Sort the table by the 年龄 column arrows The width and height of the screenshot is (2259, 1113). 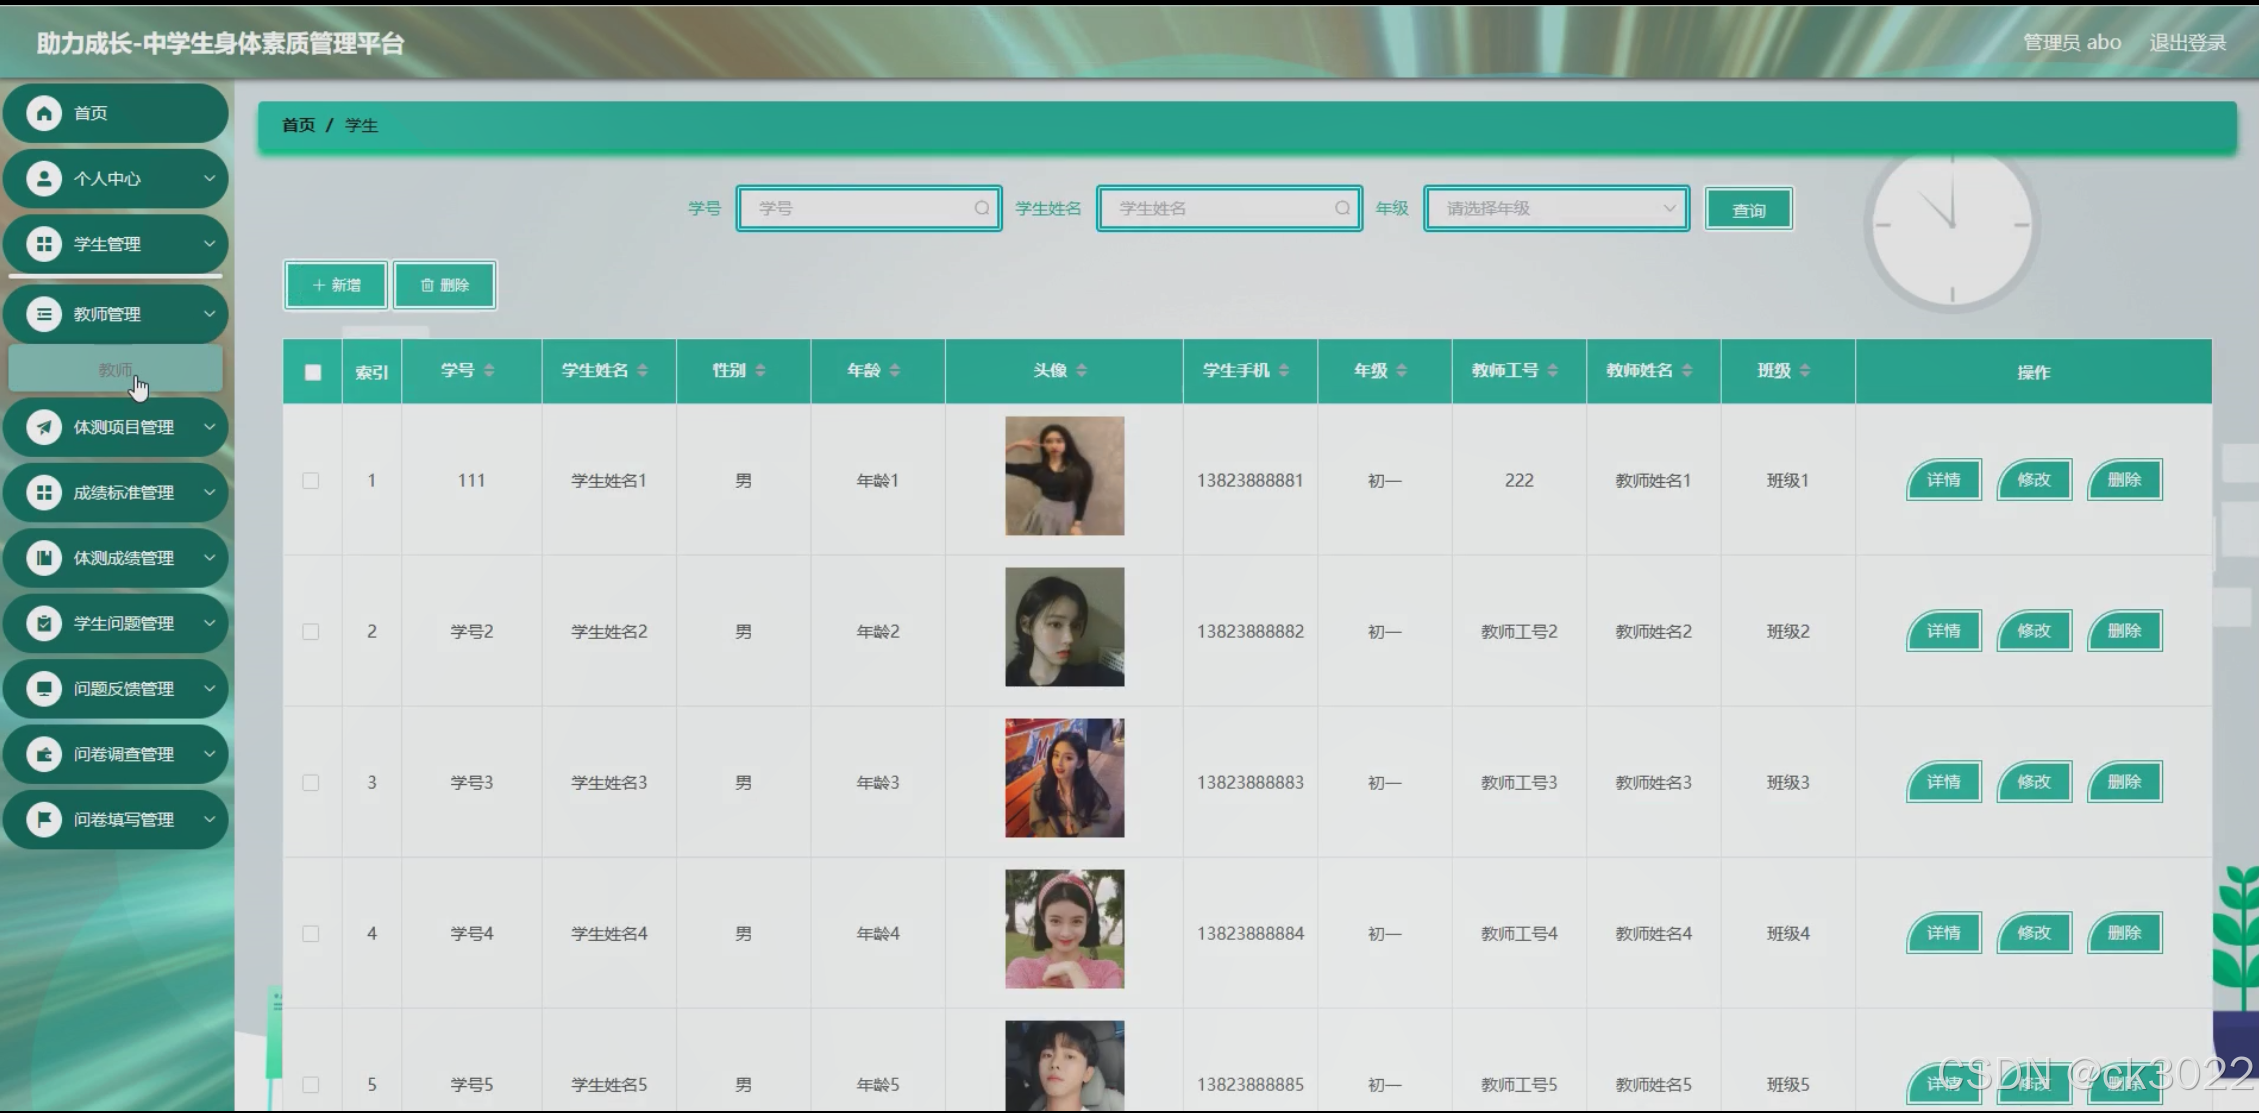coord(894,371)
